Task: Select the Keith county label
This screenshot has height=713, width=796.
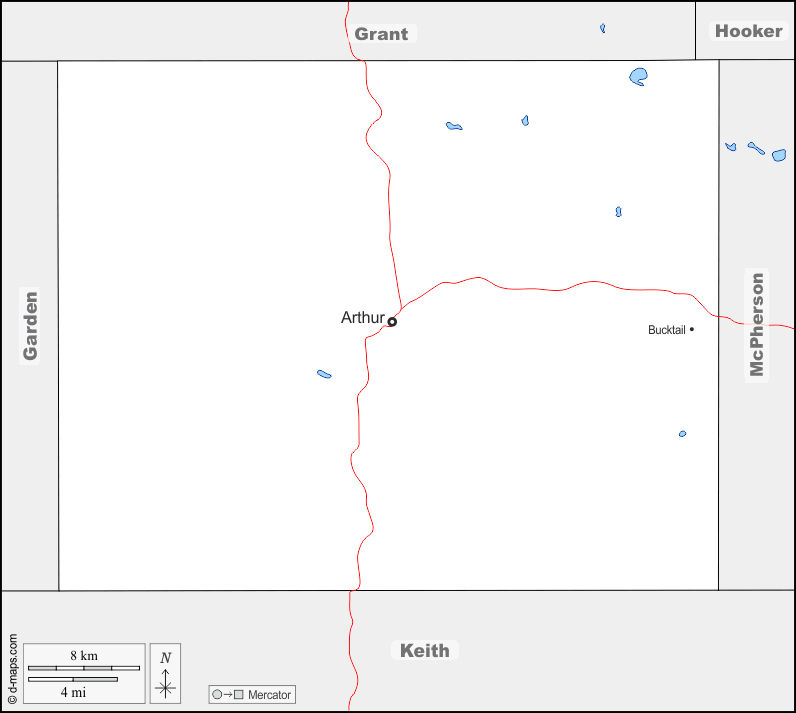Action: [424, 650]
